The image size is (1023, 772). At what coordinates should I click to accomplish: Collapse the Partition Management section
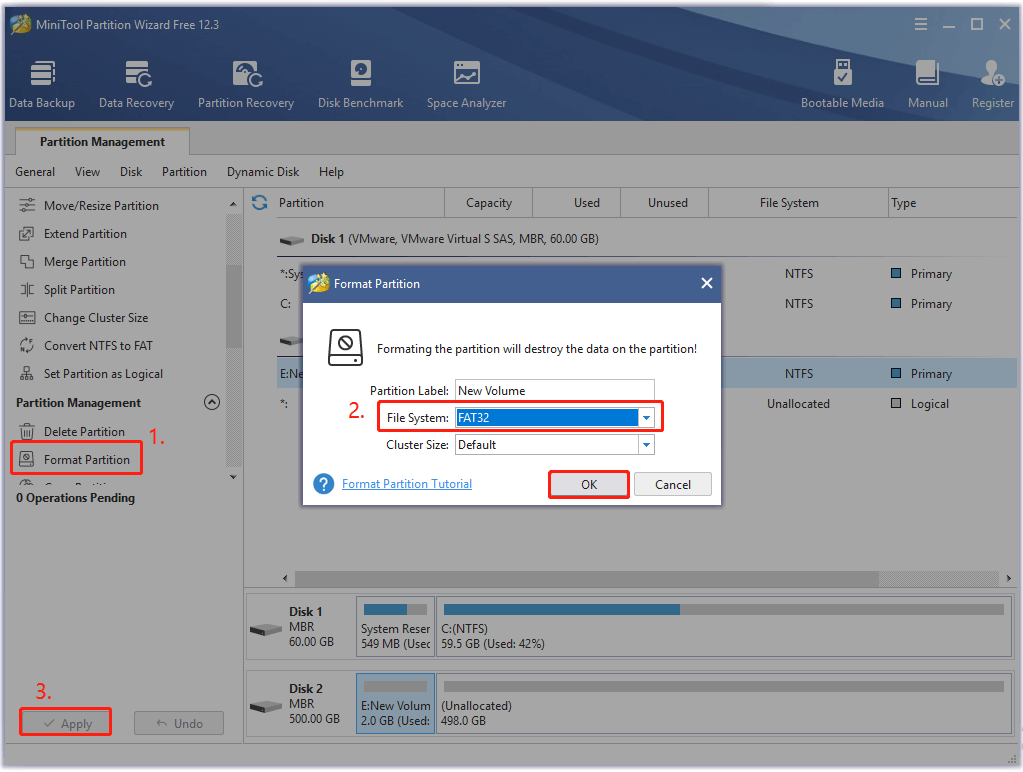[211, 402]
